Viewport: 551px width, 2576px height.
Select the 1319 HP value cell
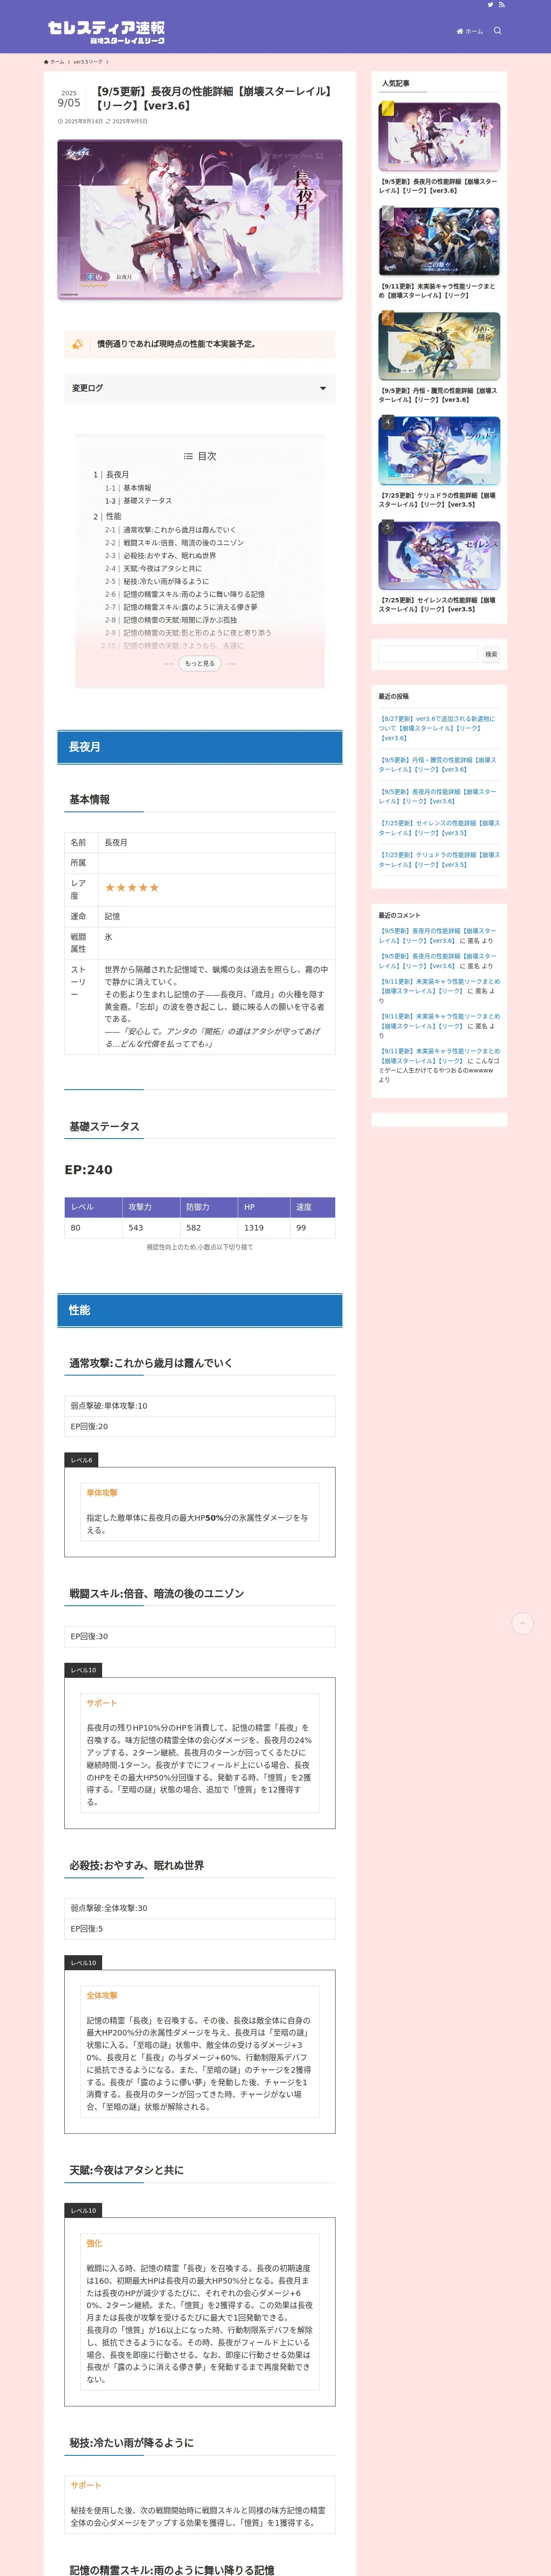264,1228
